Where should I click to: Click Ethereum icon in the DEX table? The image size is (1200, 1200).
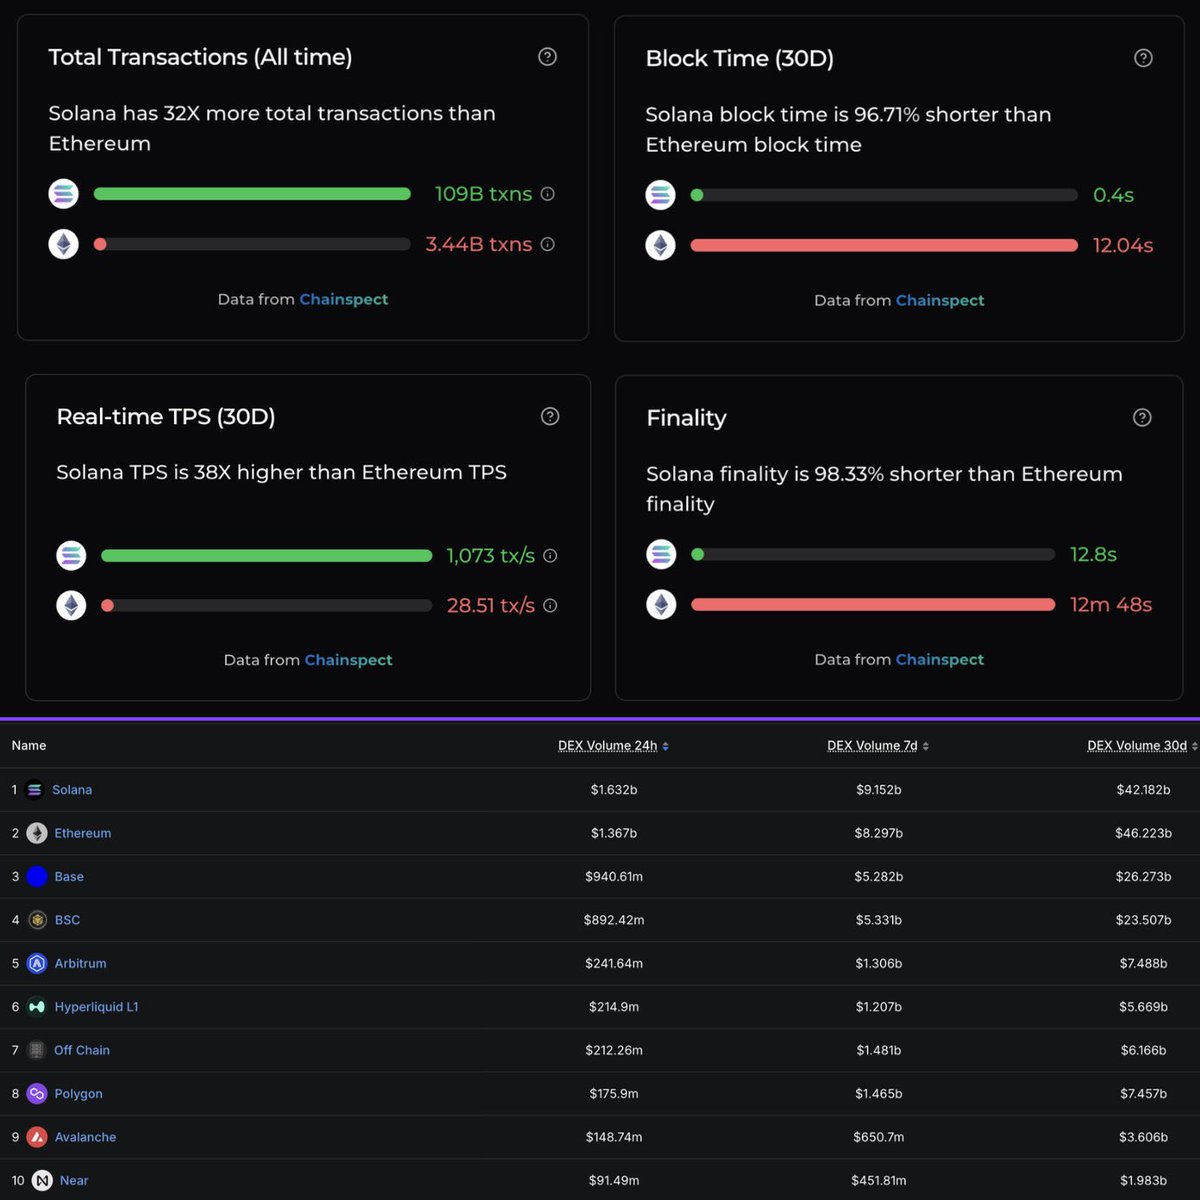pos(37,833)
